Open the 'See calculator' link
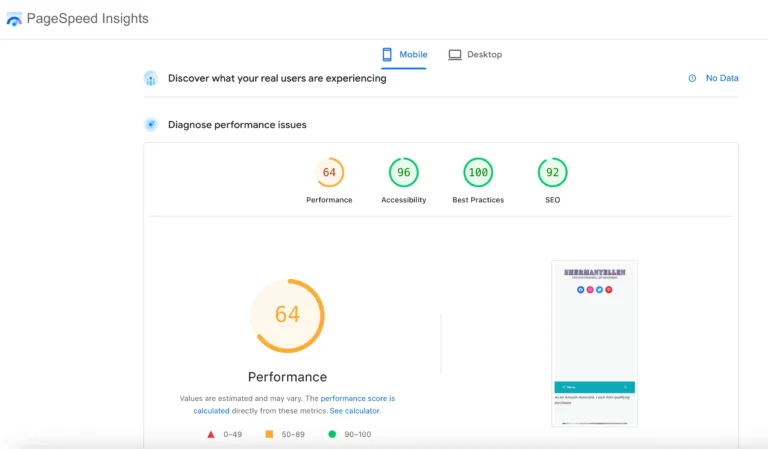Image resolution: width=768 pixels, height=449 pixels. point(354,411)
